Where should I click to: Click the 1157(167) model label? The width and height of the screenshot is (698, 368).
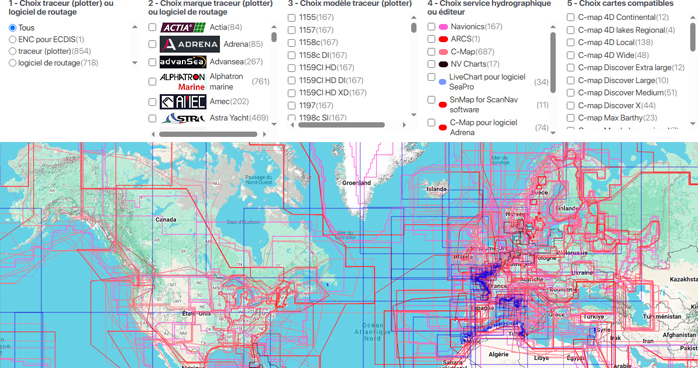(x=316, y=30)
